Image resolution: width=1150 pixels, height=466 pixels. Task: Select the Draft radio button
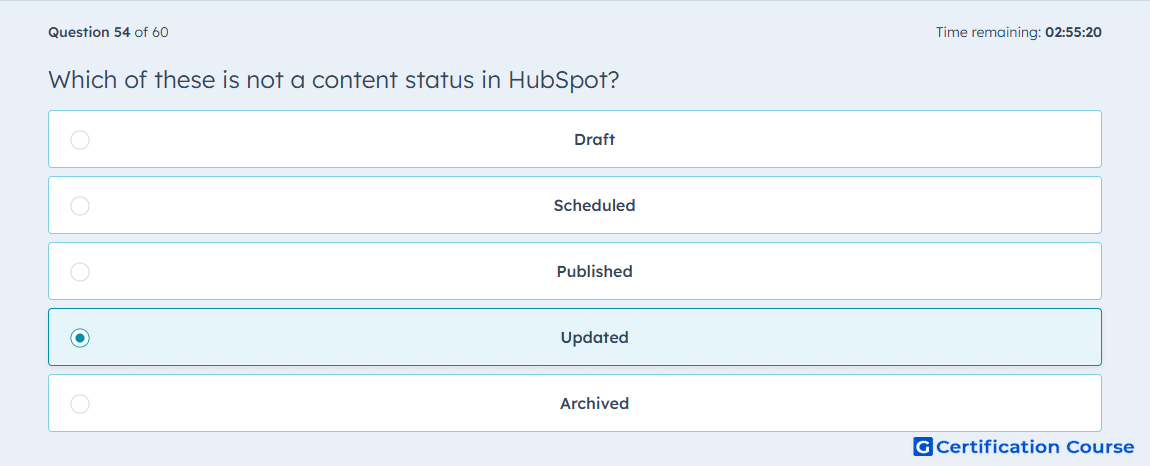(x=80, y=139)
